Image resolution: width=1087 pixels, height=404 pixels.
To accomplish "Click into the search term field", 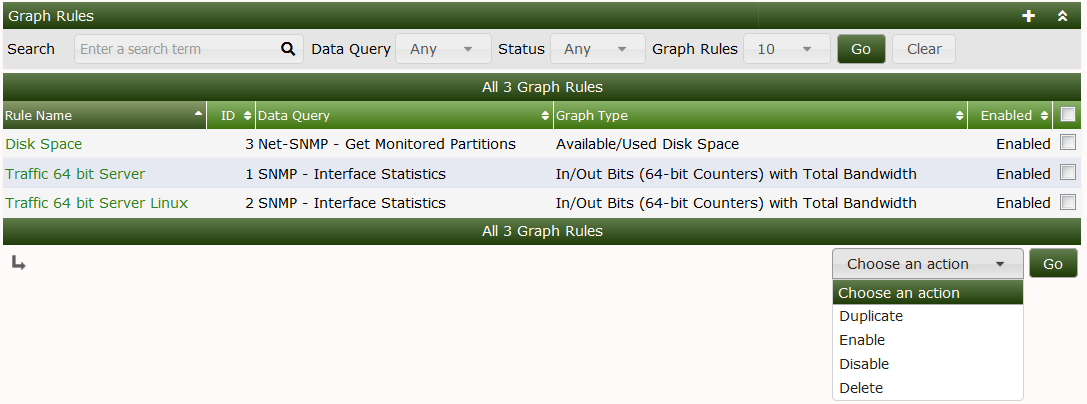I will 175,49.
